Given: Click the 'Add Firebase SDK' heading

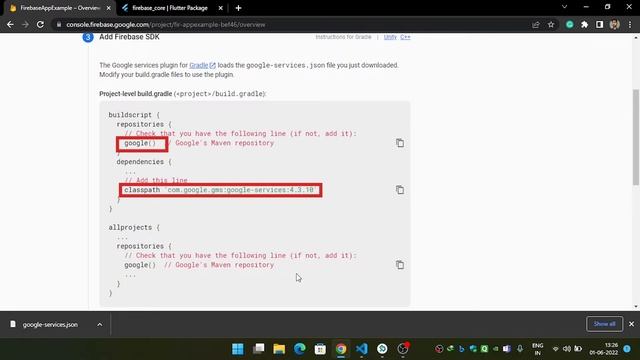Looking at the screenshot, I should pyautogui.click(x=129, y=37).
